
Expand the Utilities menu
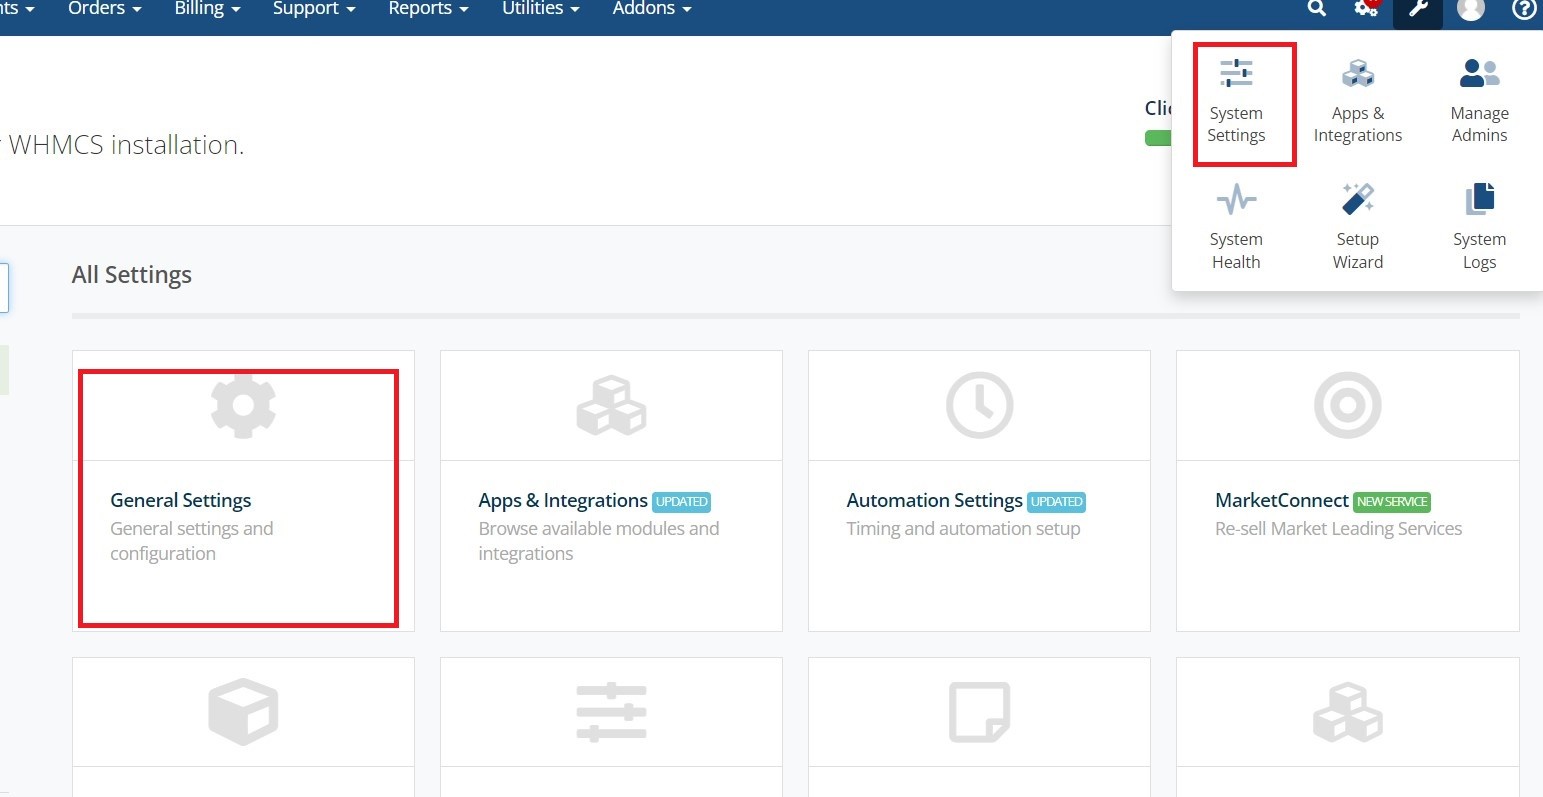click(540, 9)
